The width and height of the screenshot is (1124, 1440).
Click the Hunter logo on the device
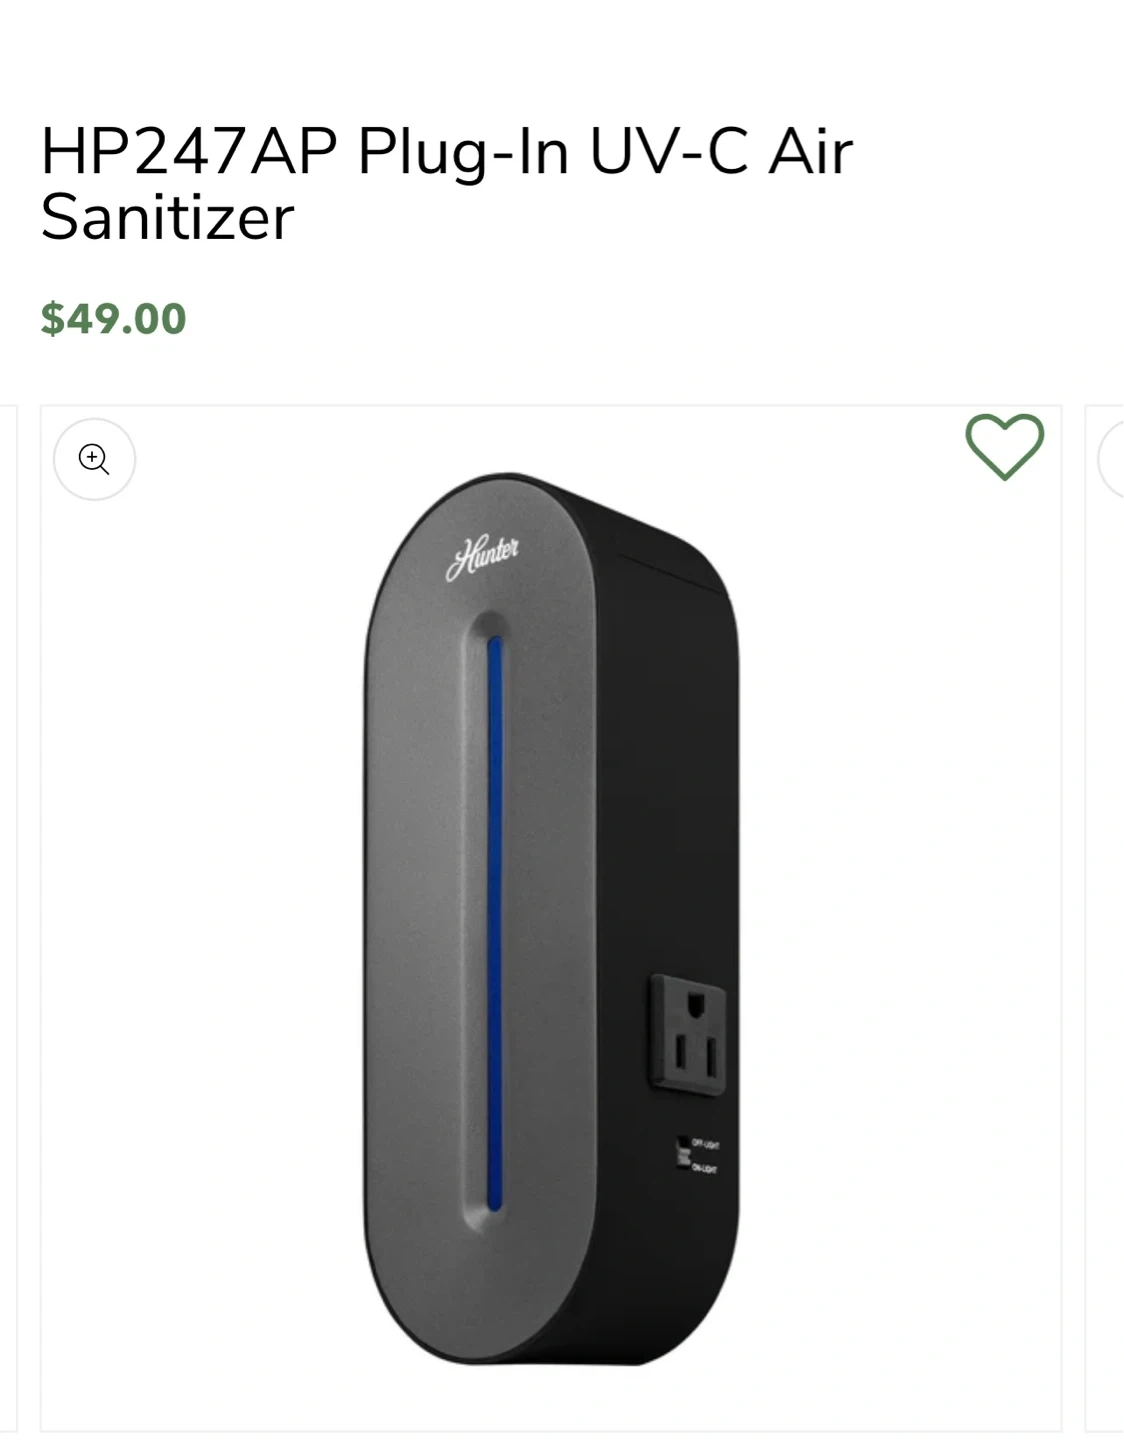[483, 558]
